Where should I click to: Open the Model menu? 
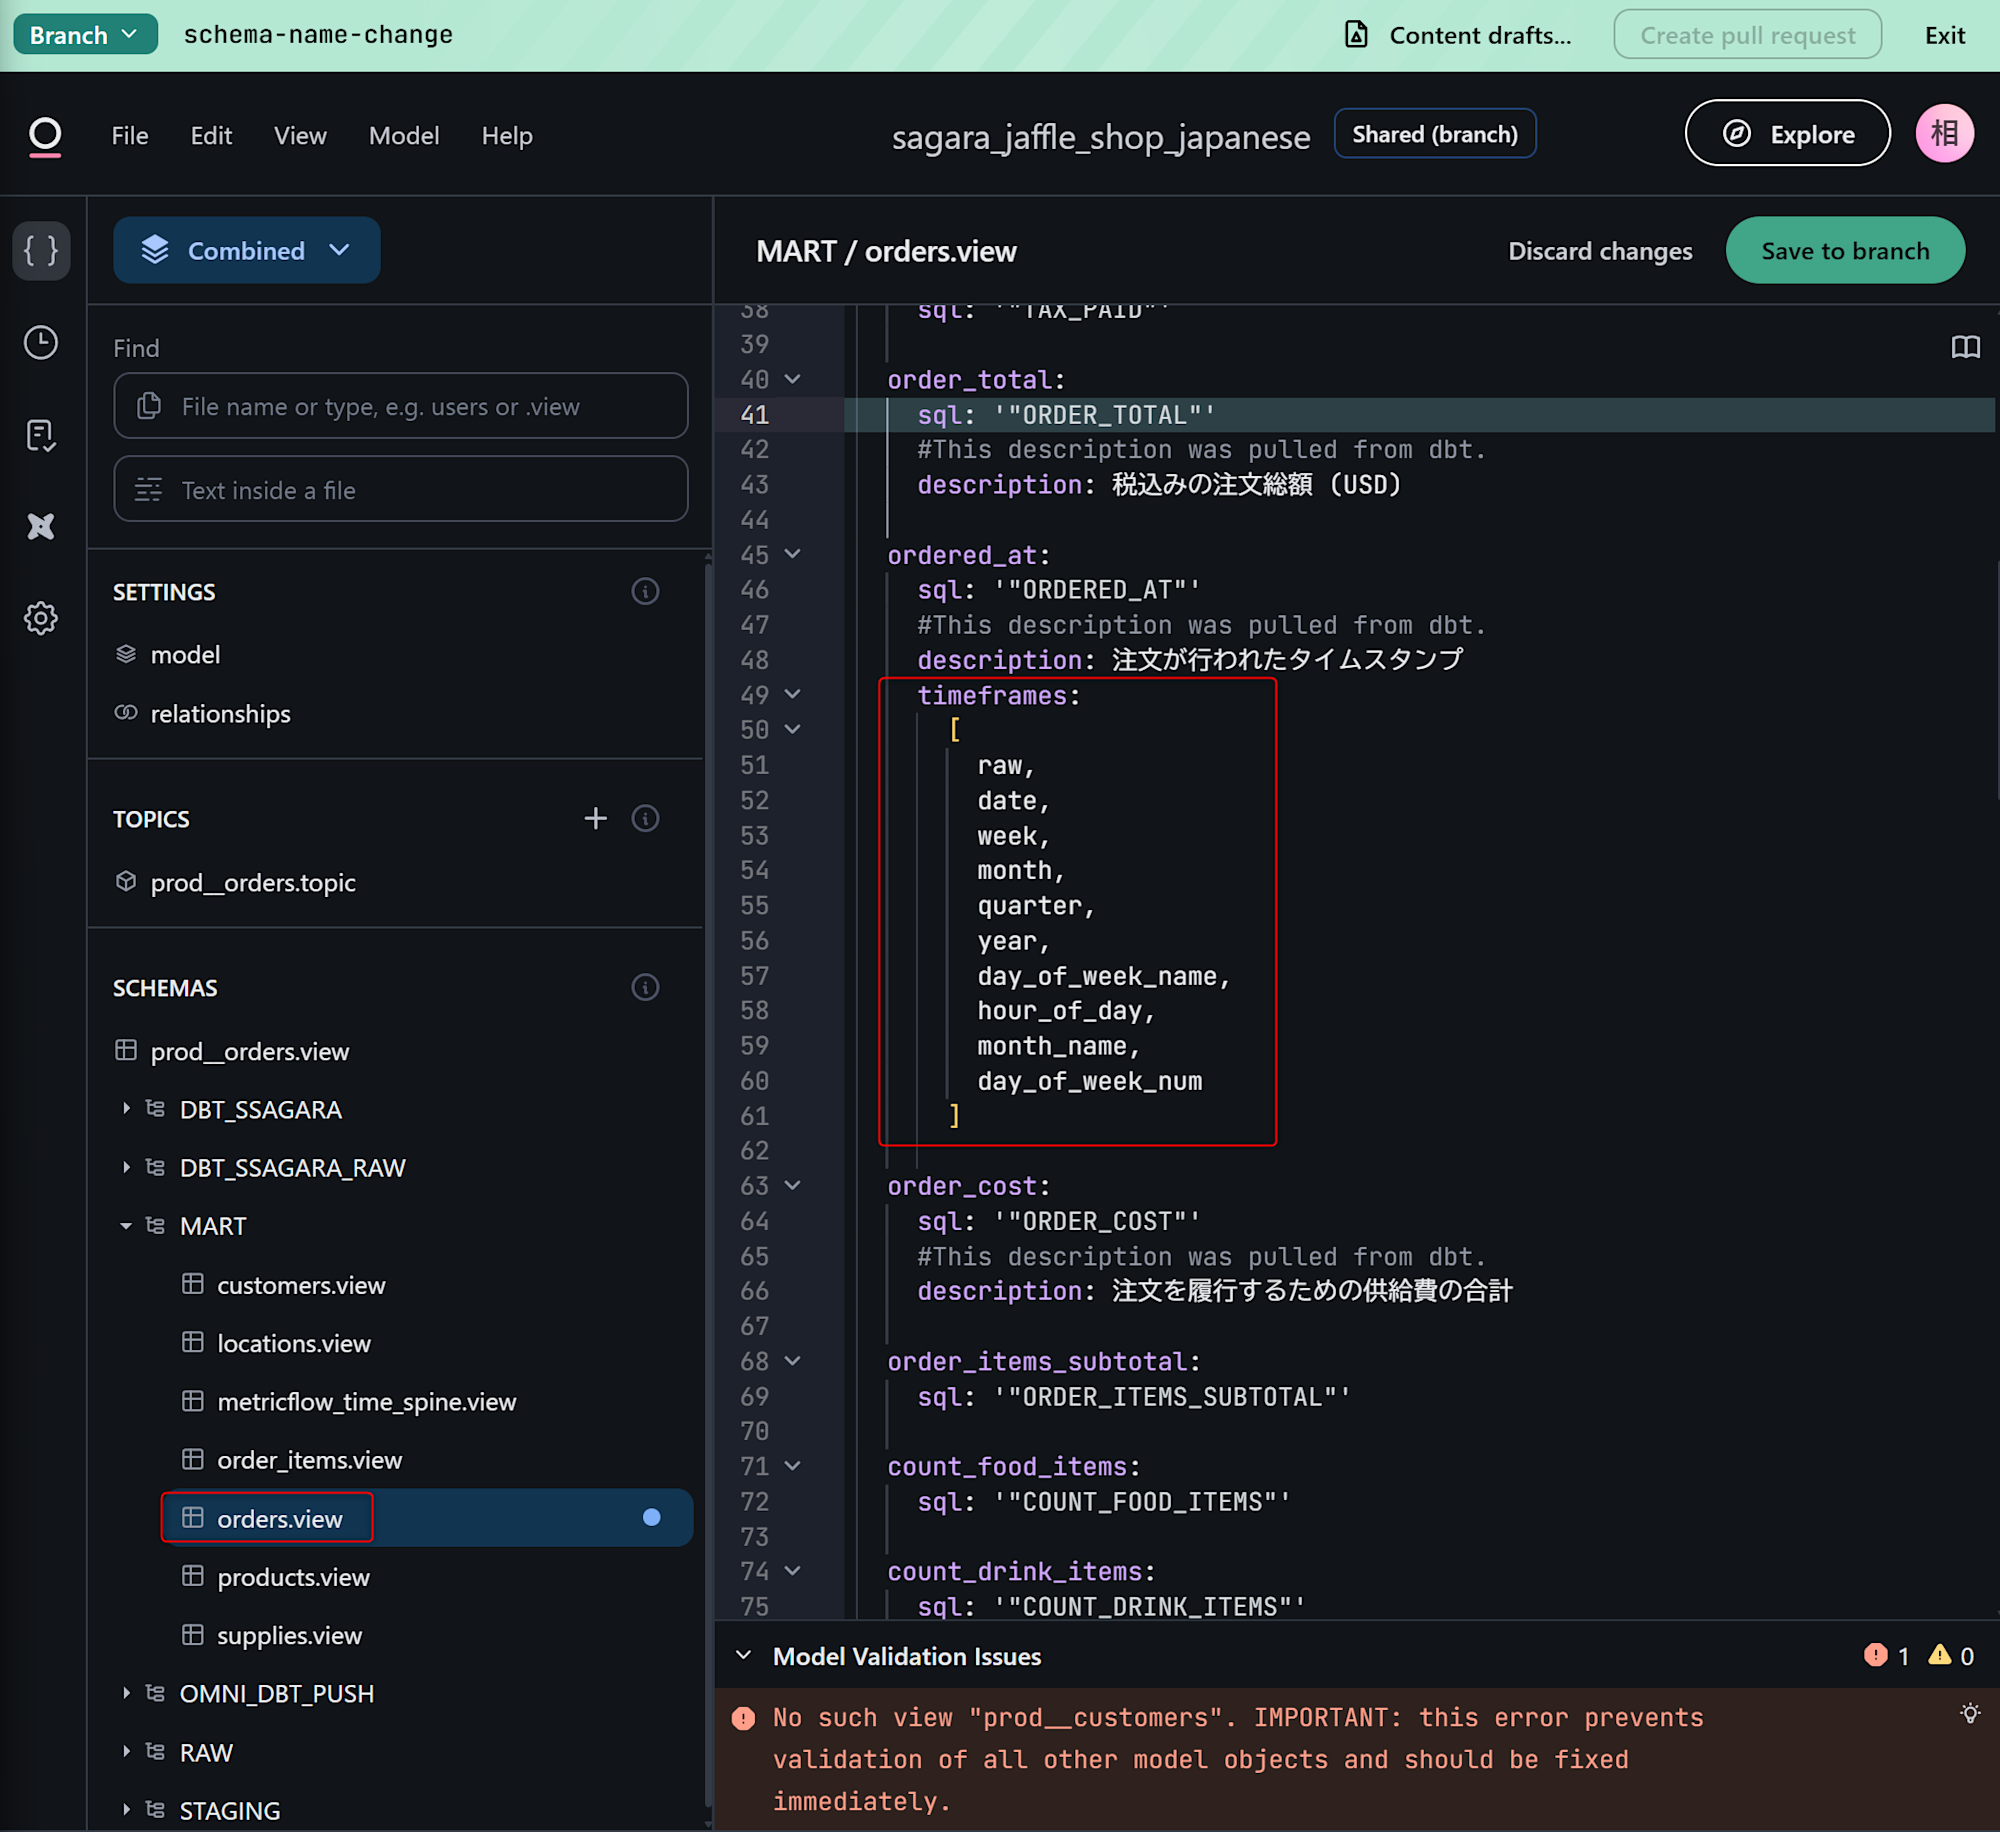click(403, 136)
